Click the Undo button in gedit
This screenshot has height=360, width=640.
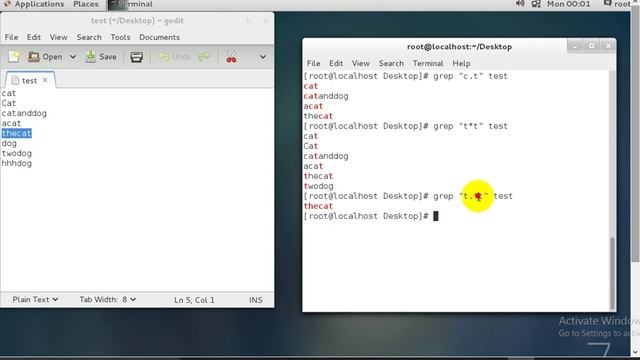tap(175, 57)
